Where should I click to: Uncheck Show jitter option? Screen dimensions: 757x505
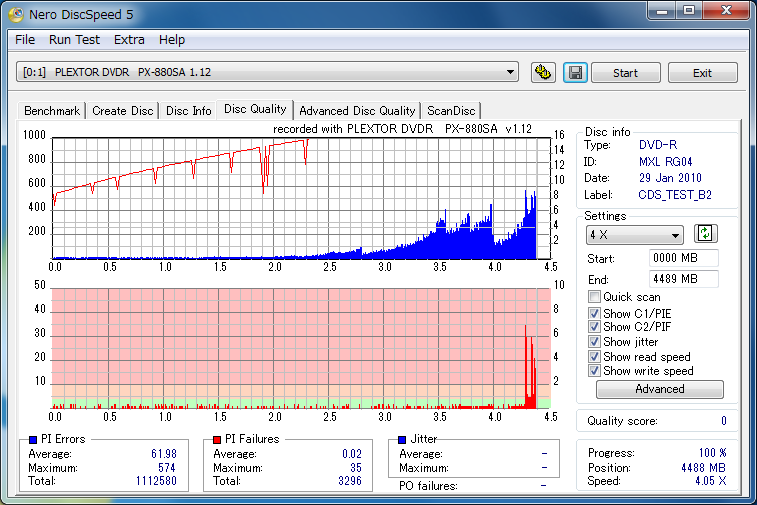(x=594, y=342)
